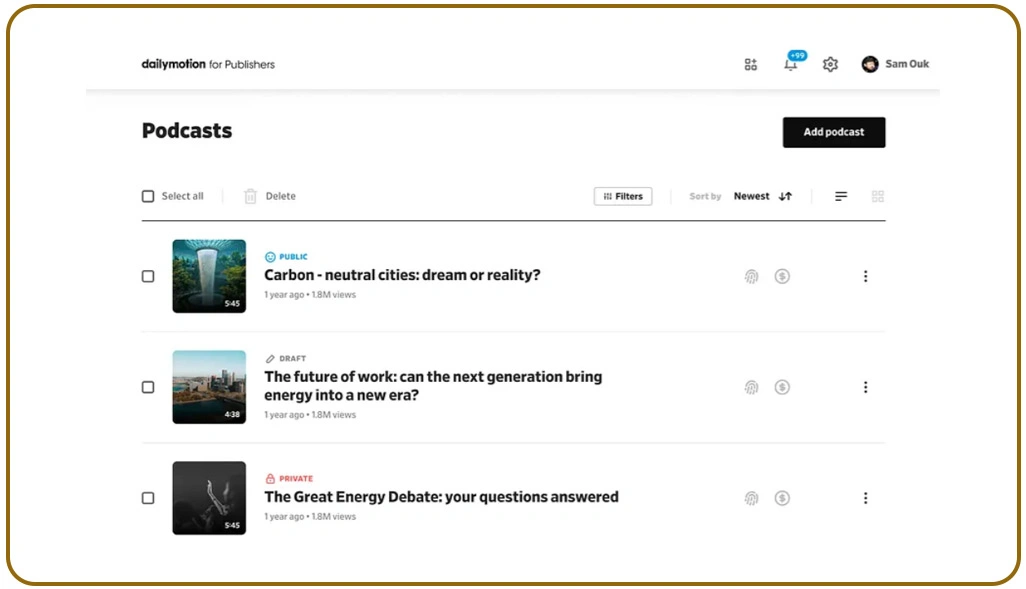Check the checkbox for the Great Energy Debate podcast
Screen dimensions: 1026x589
pyautogui.click(x=148, y=497)
